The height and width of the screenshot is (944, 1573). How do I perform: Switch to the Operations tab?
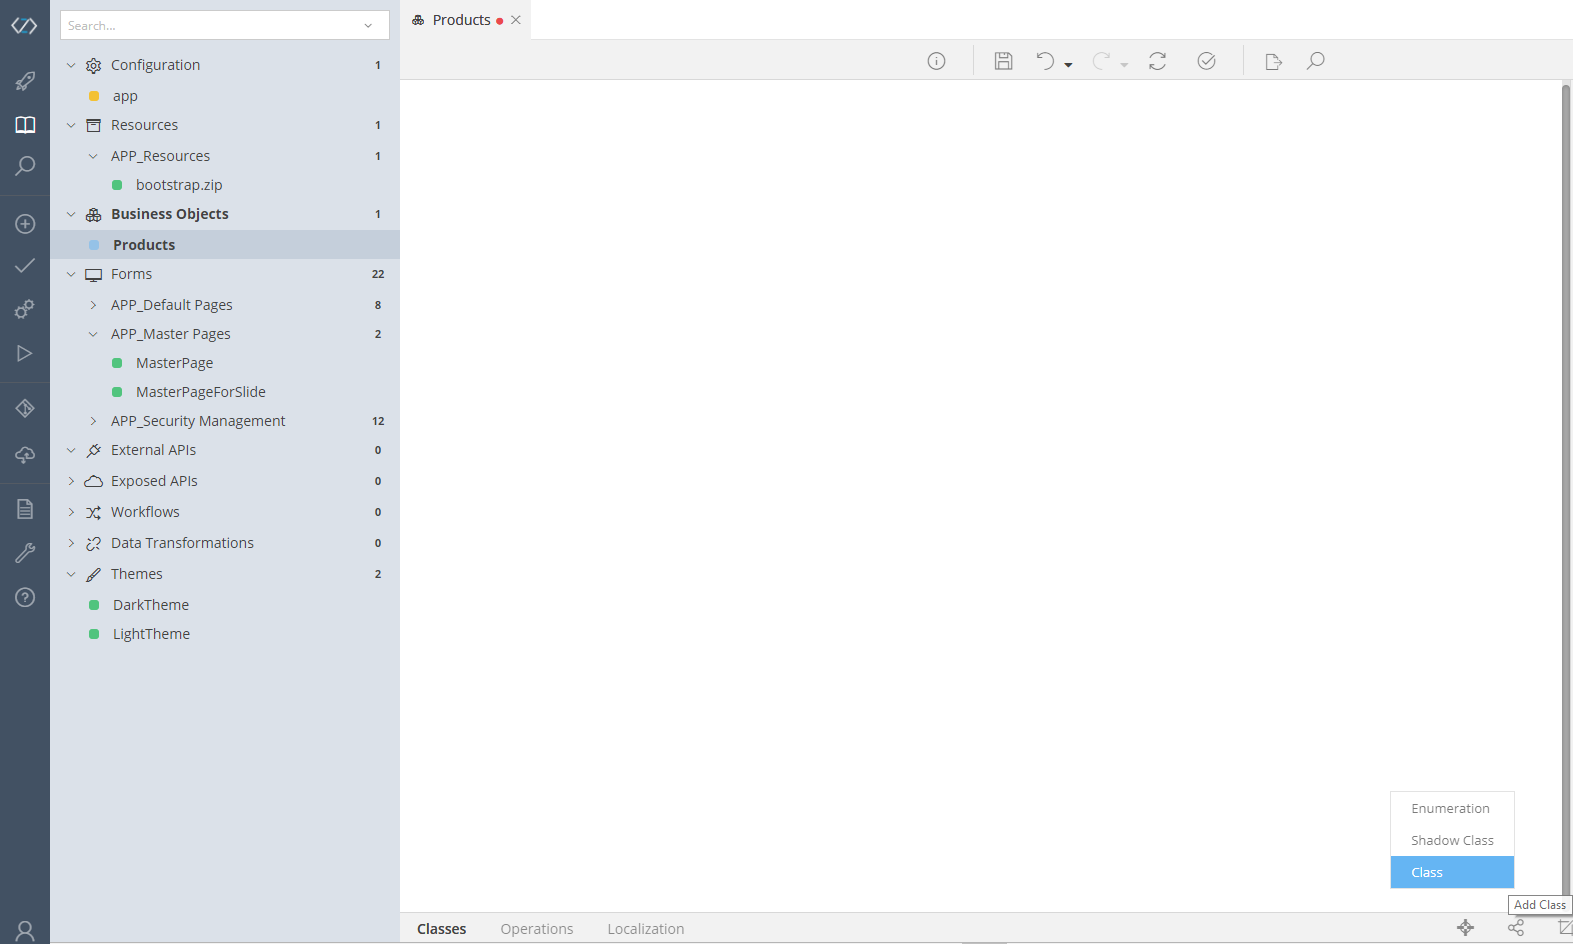[537, 929]
